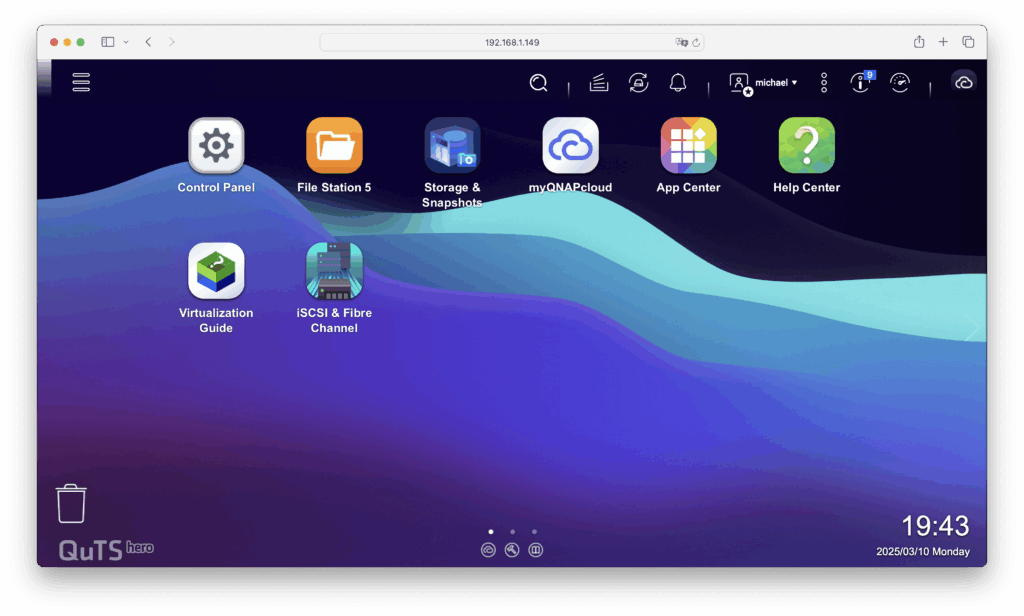Screen dimensions: 1024x616
Task: Launch the App Center
Action: pos(688,146)
